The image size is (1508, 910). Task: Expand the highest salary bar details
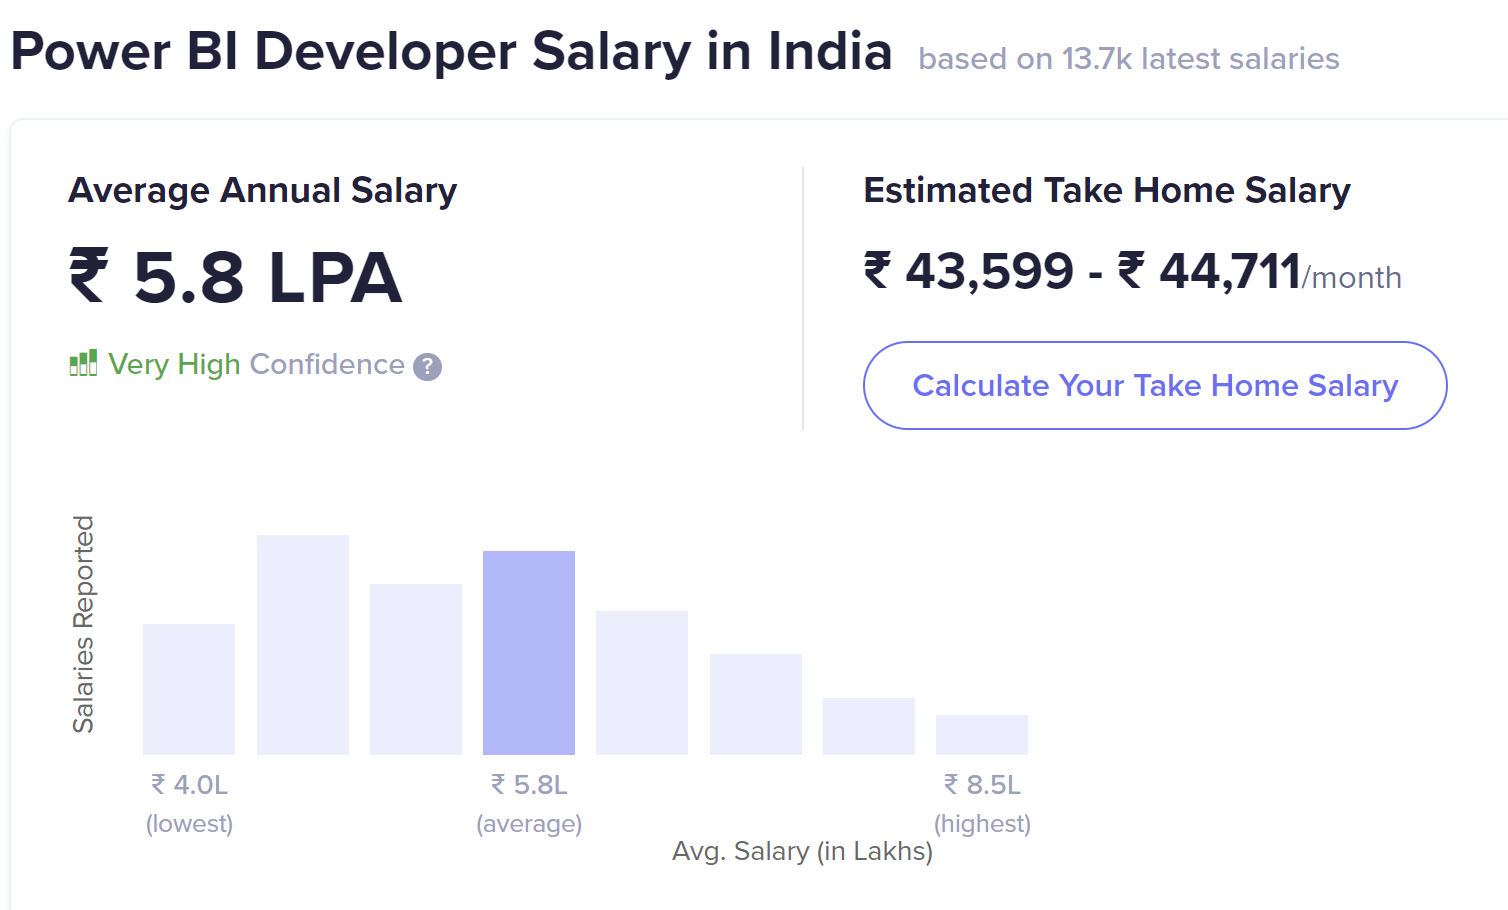[x=981, y=733]
